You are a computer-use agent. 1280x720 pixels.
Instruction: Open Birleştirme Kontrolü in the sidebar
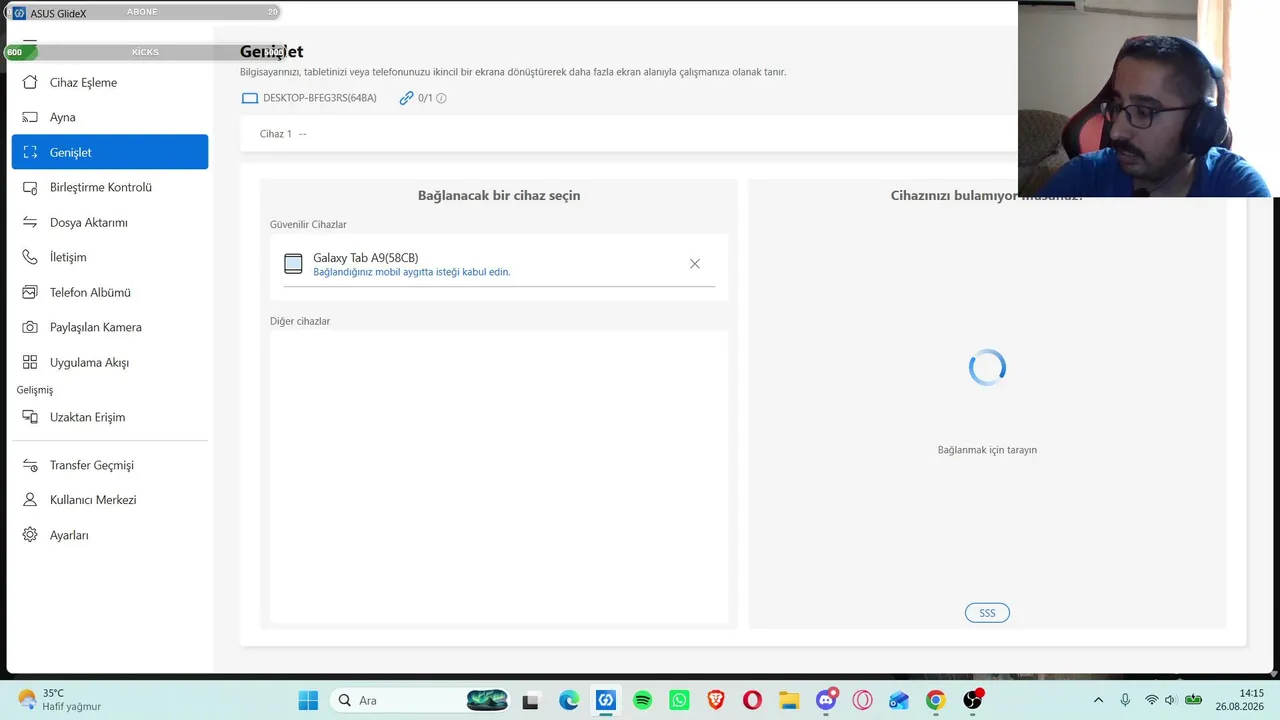coord(110,187)
